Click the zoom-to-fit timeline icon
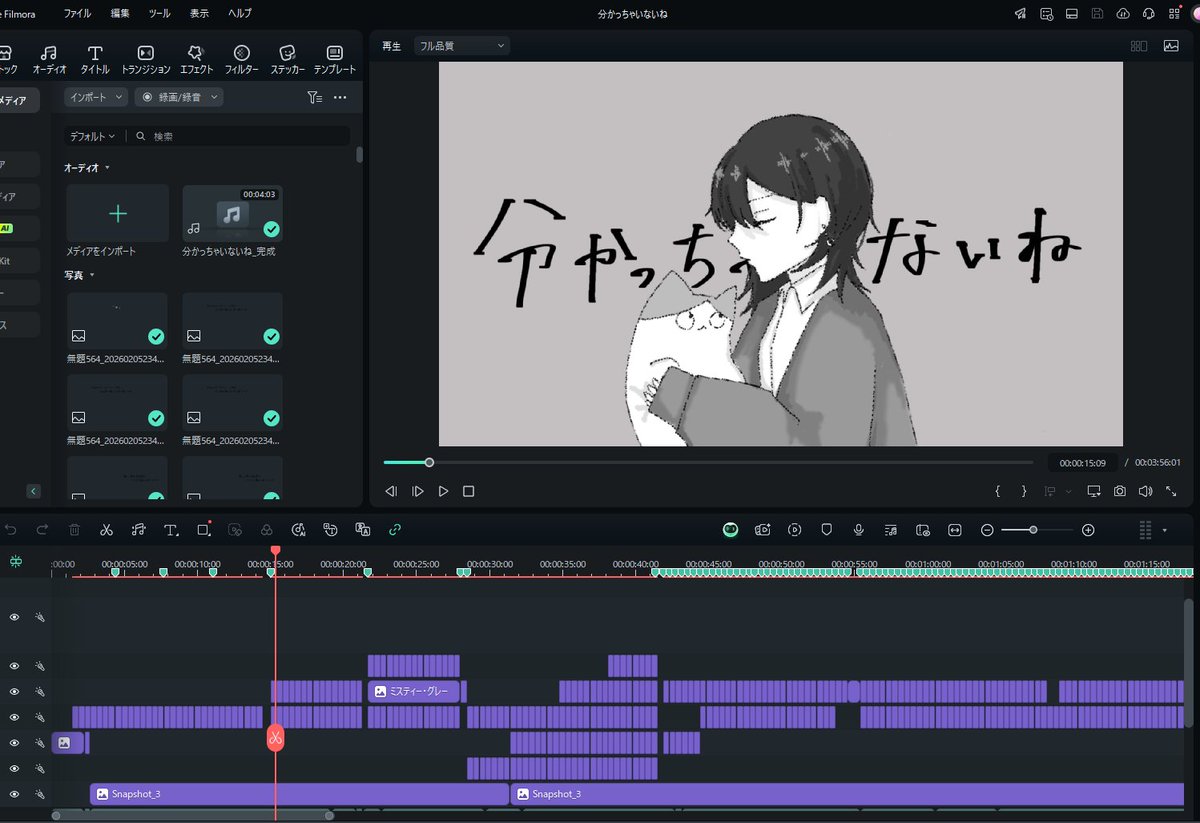The image size is (1200, 823). tap(955, 530)
